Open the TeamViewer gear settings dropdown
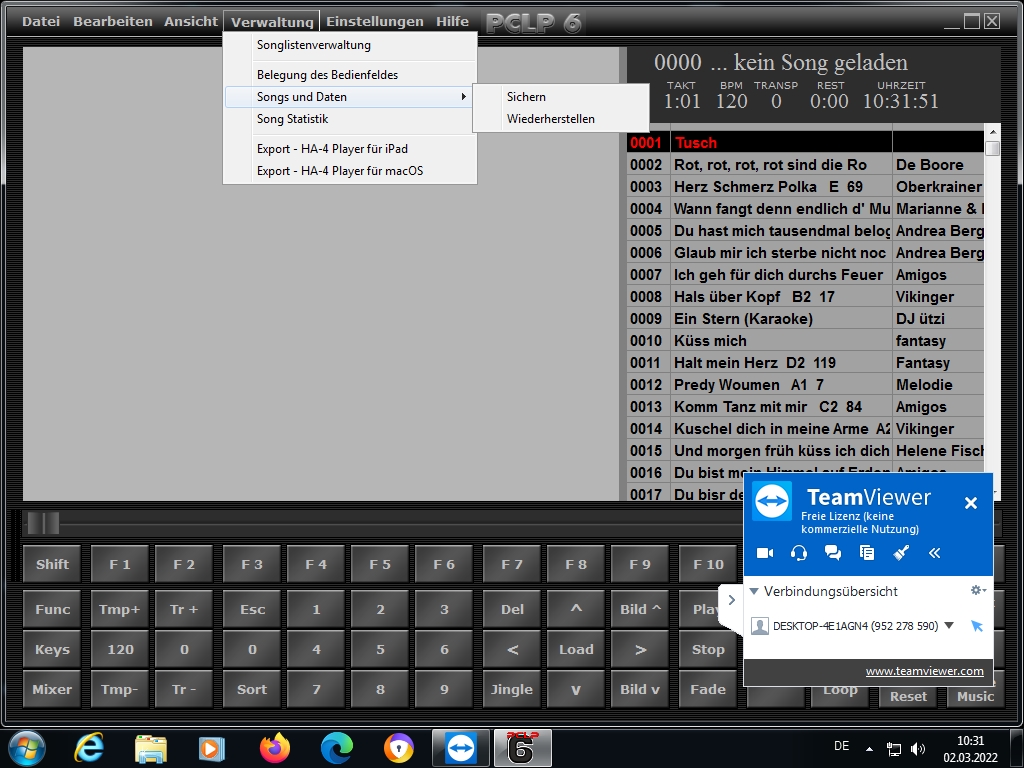 [978, 591]
